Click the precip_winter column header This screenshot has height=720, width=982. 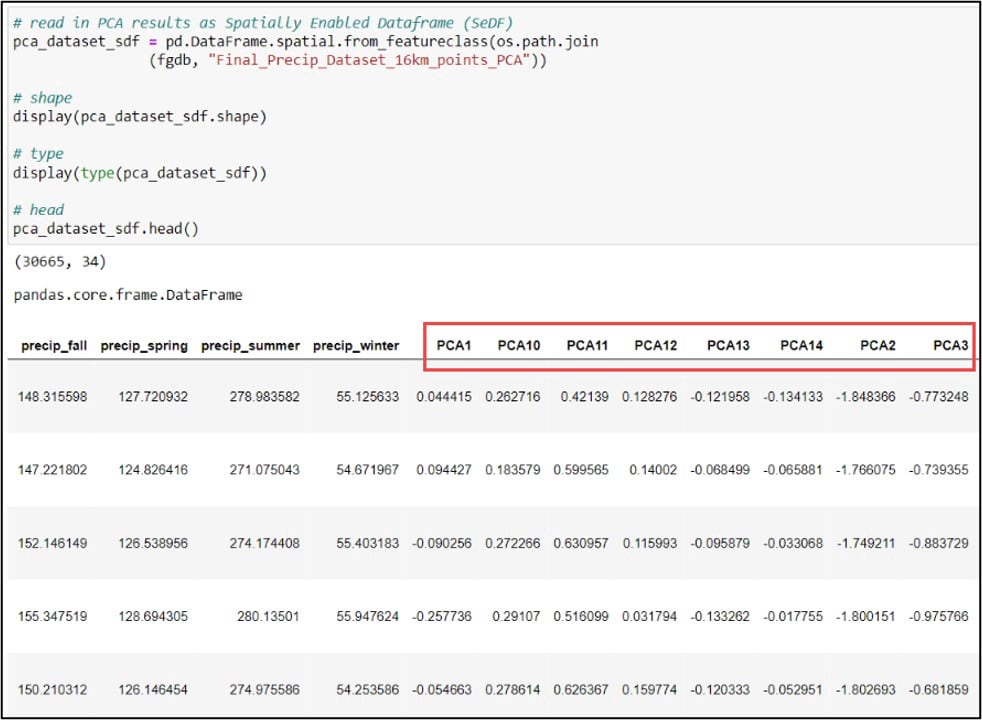[x=356, y=346]
